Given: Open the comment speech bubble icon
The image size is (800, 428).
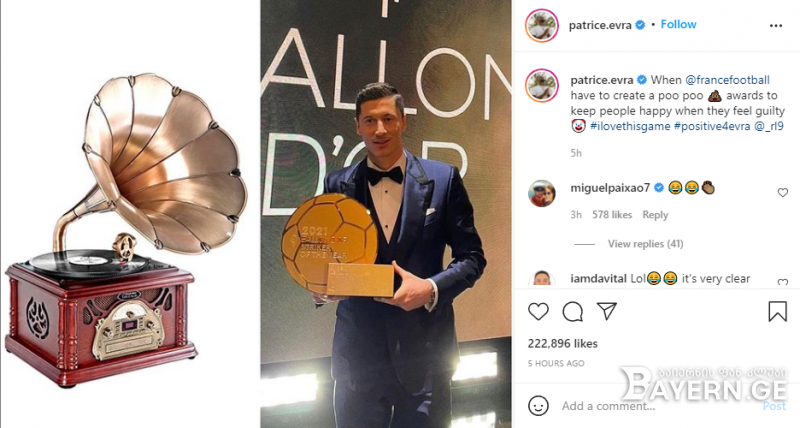Looking at the screenshot, I should 572,311.
